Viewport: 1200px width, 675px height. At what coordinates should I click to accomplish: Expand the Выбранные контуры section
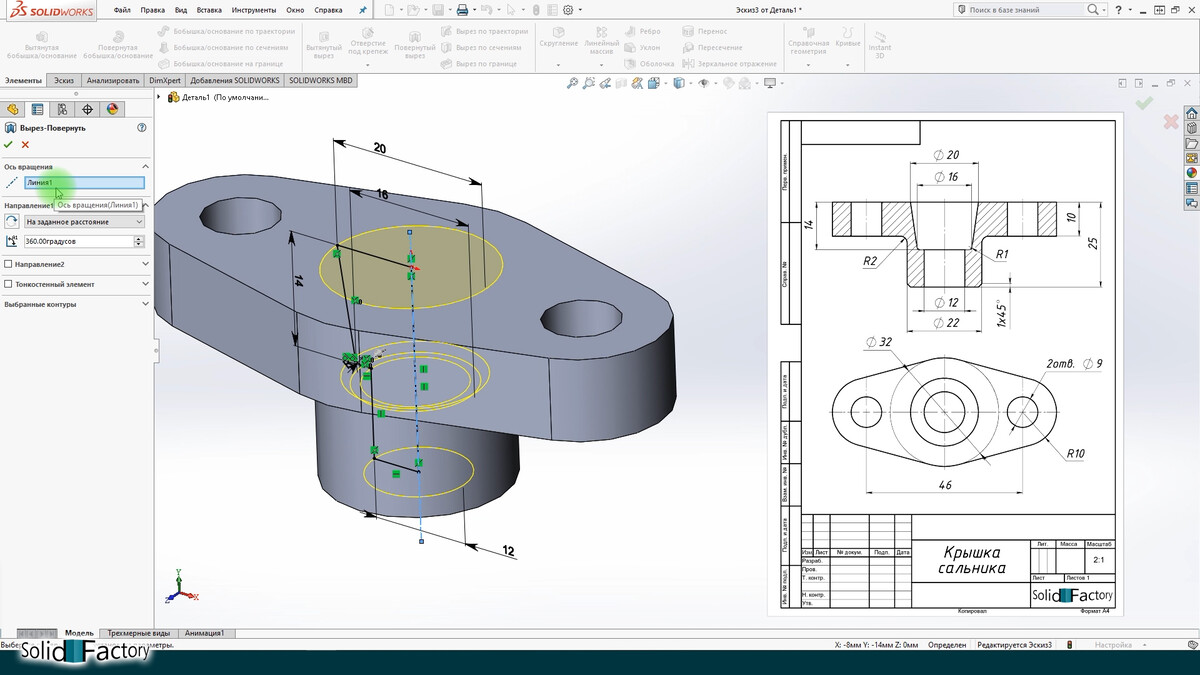coord(146,304)
